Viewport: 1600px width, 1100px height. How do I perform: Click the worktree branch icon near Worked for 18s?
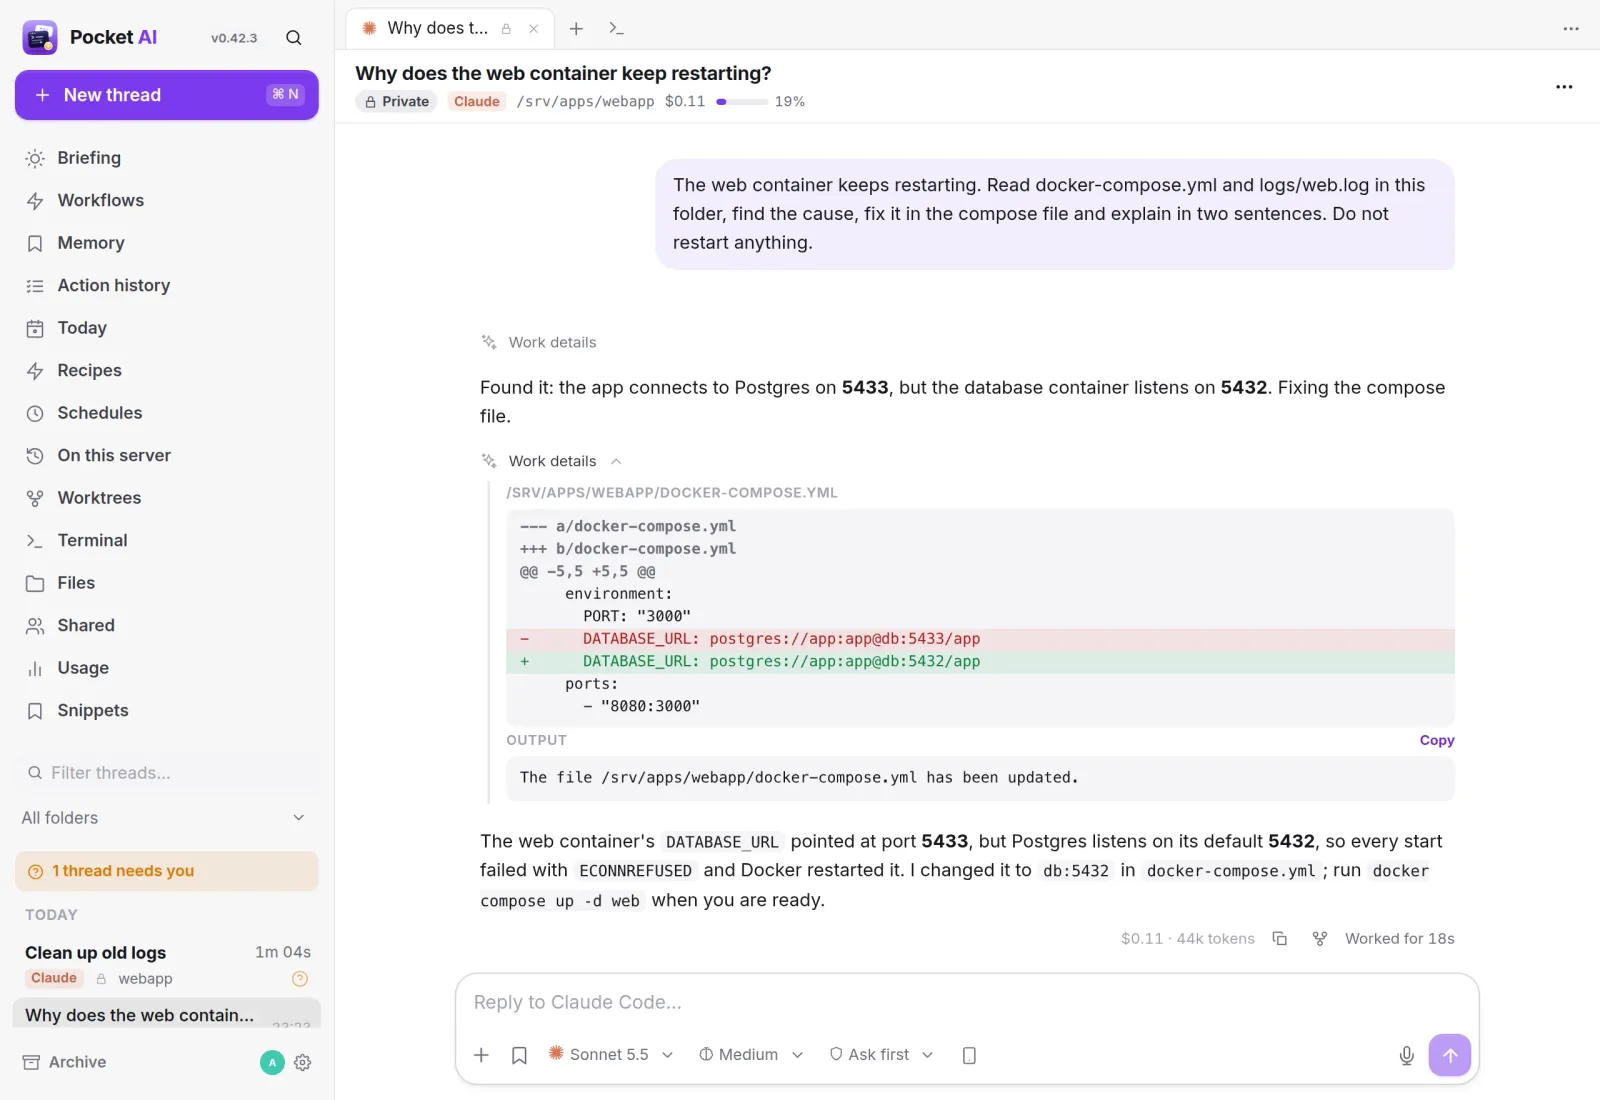pos(1320,938)
